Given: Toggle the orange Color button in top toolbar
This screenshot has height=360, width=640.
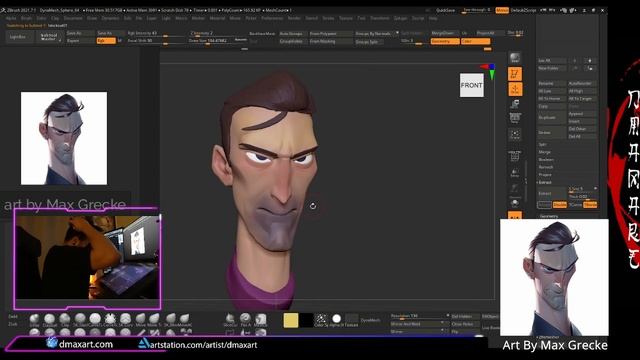Looking at the screenshot, I should click(476, 41).
